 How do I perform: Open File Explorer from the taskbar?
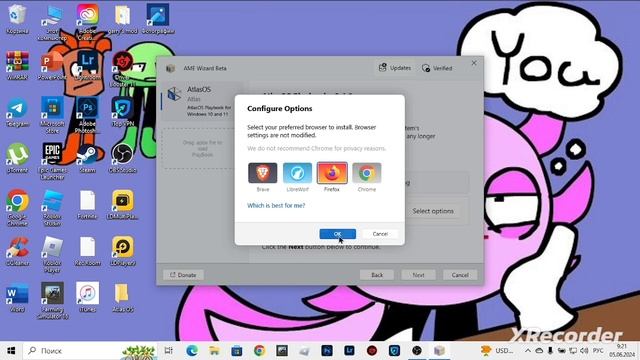coord(214,351)
